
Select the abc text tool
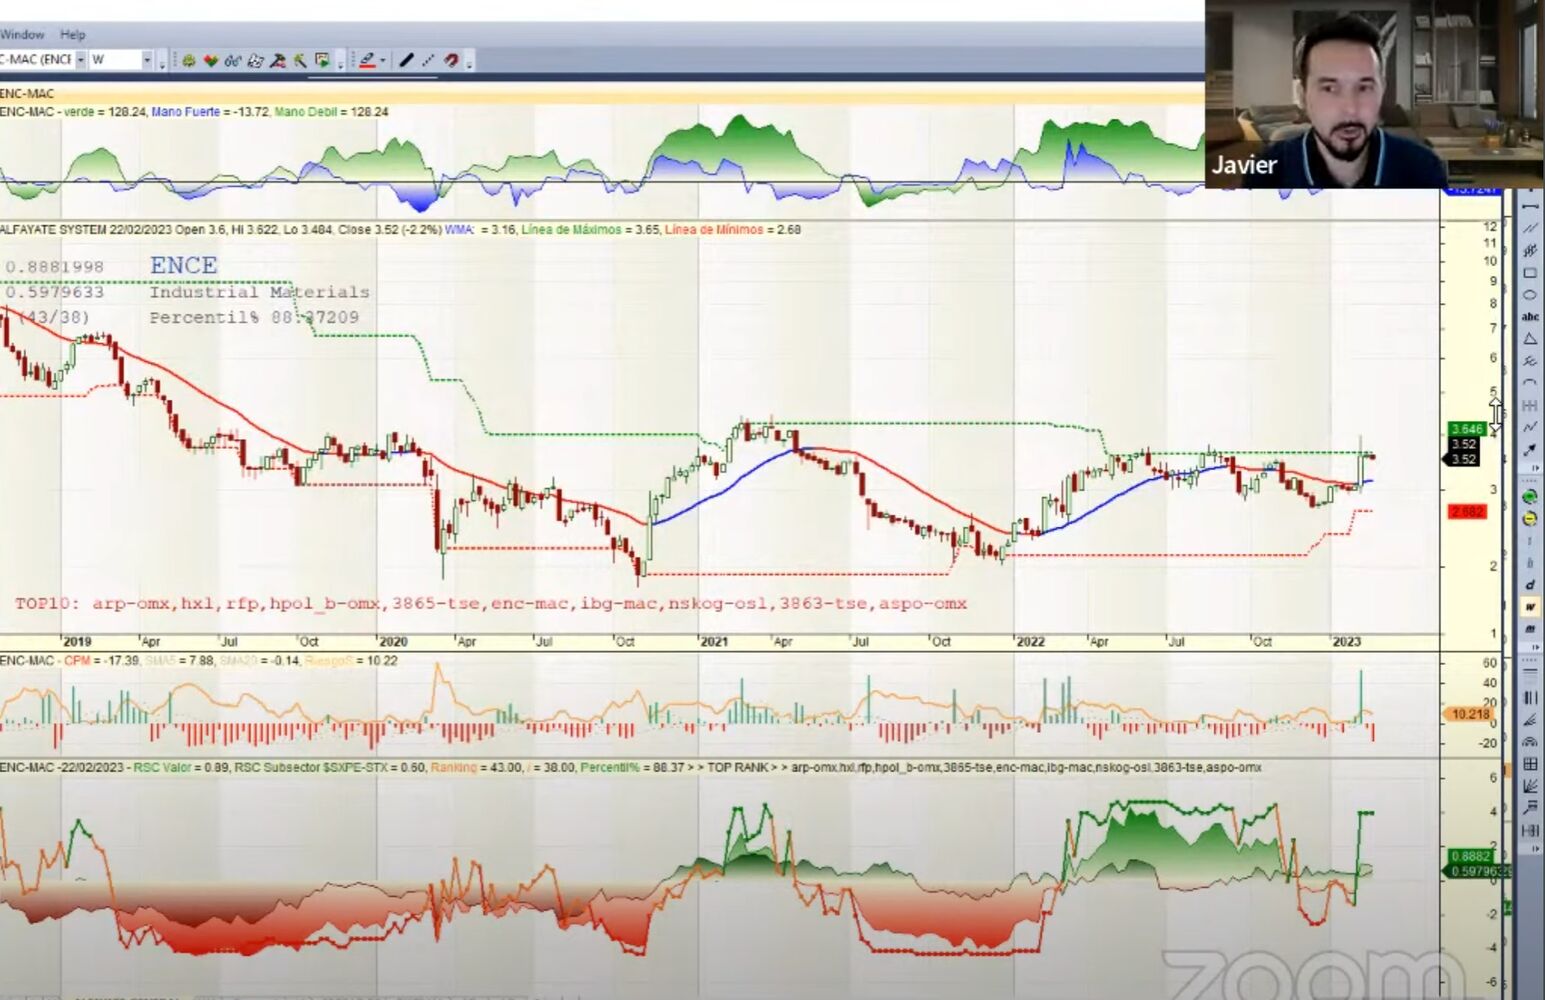click(x=1530, y=316)
